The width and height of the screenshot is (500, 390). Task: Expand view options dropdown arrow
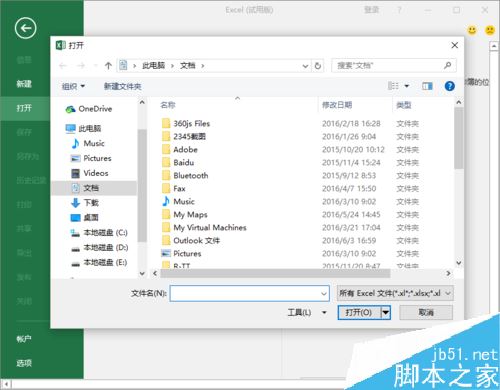click(x=407, y=86)
